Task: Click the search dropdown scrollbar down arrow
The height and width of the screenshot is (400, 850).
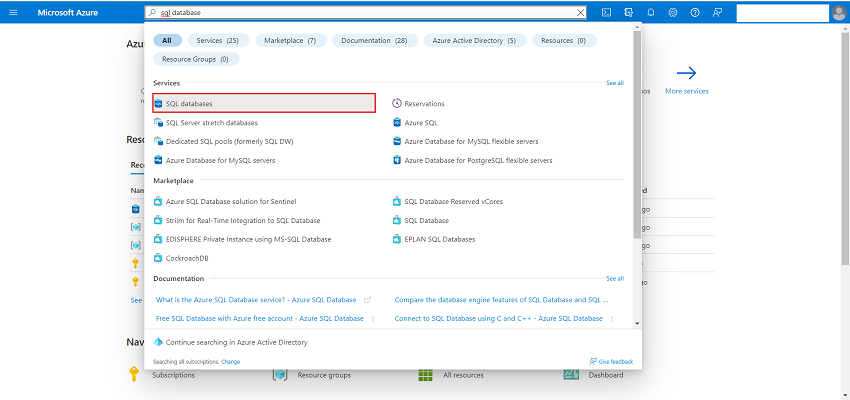Action: (x=637, y=323)
